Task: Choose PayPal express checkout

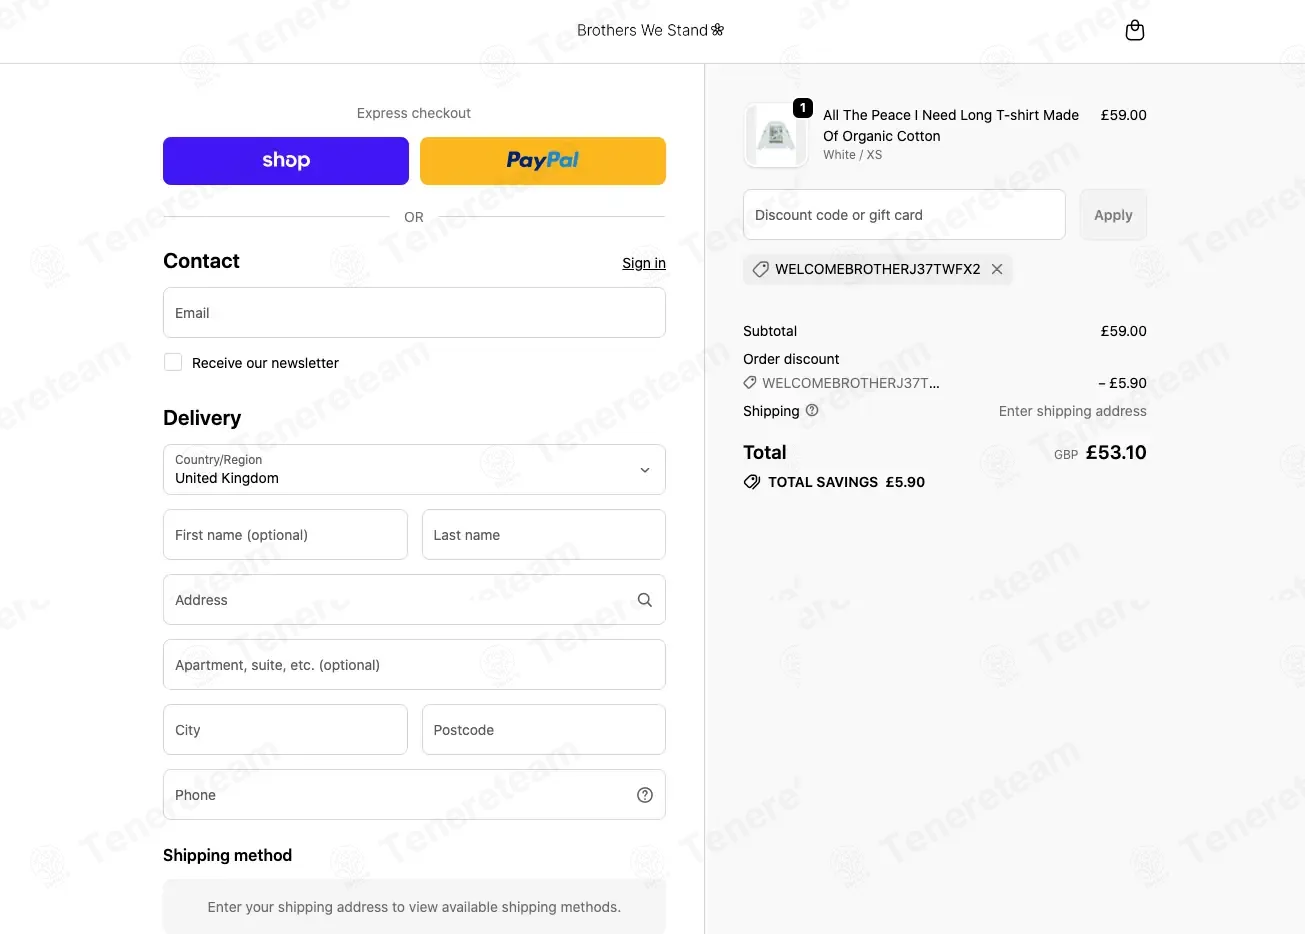Action: tap(543, 161)
